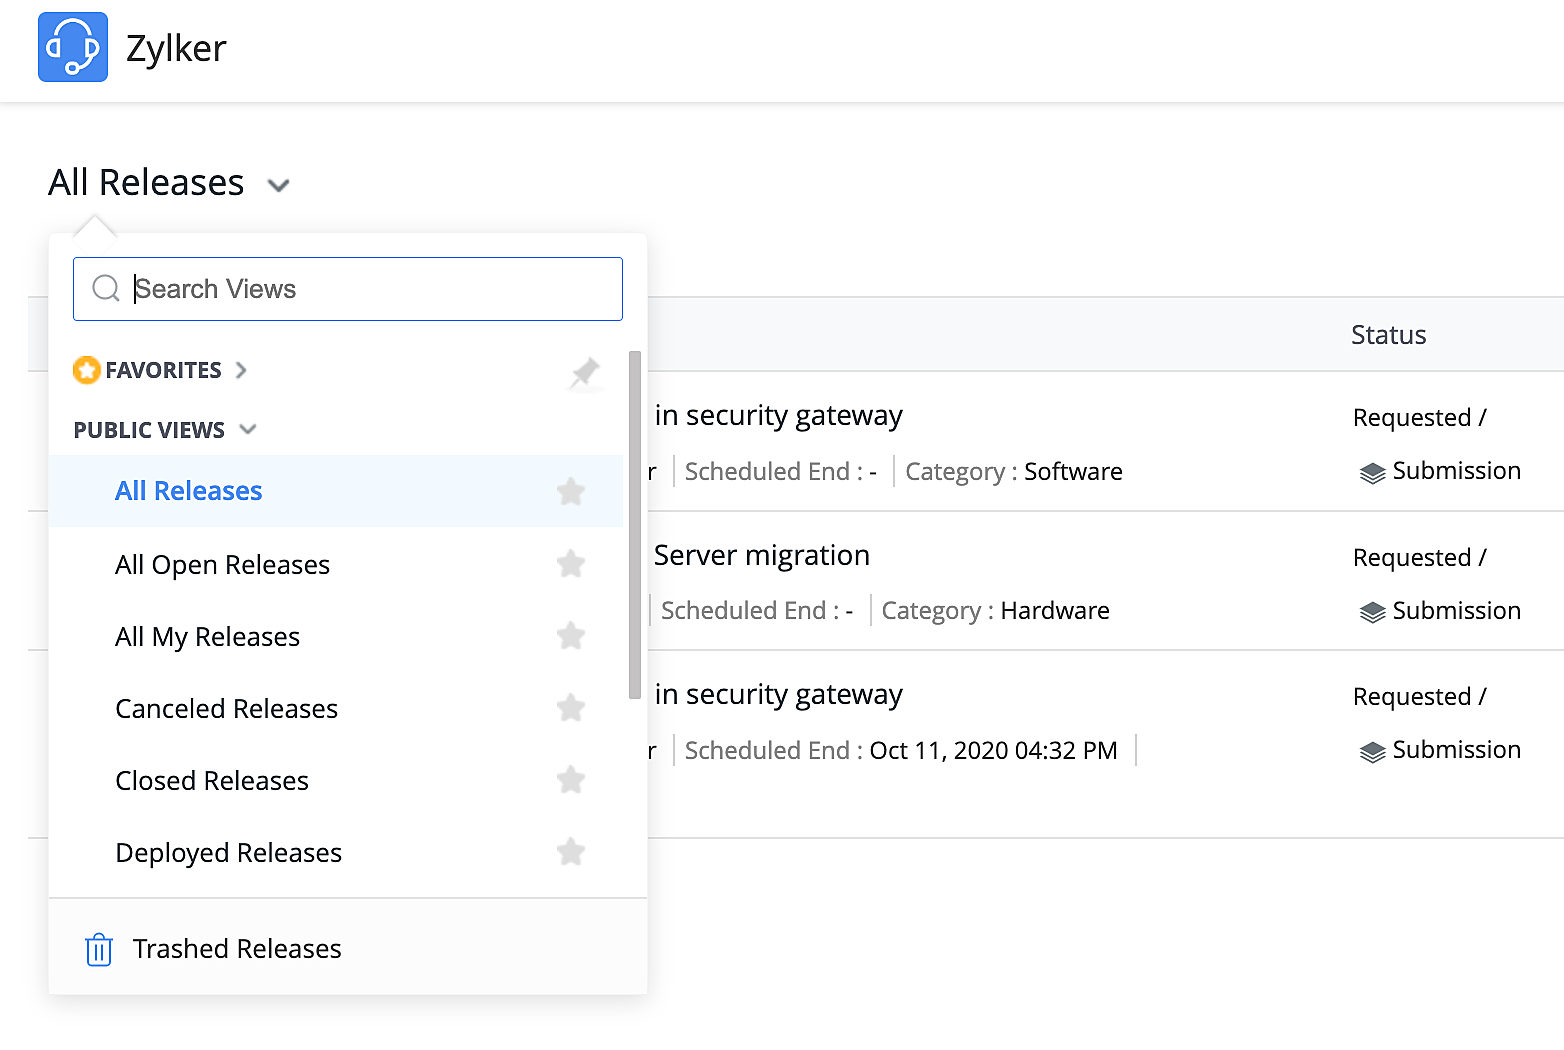The width and height of the screenshot is (1564, 1050).
Task: Focus the Search Views input field
Action: (370, 289)
